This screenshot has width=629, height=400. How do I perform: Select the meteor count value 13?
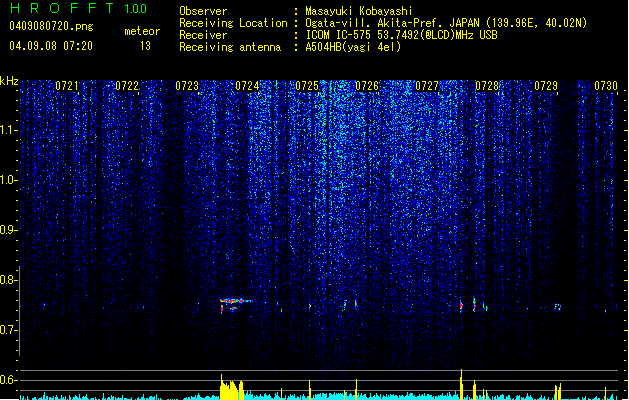pyautogui.click(x=145, y=46)
